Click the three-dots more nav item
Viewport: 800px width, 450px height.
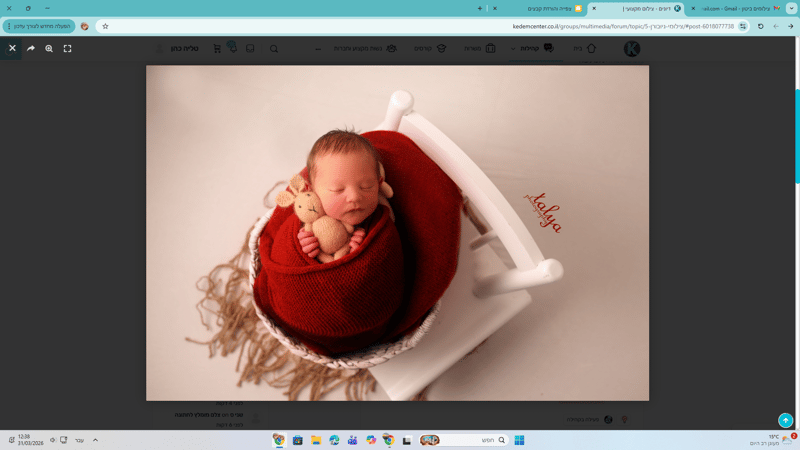pyautogui.click(x=318, y=49)
